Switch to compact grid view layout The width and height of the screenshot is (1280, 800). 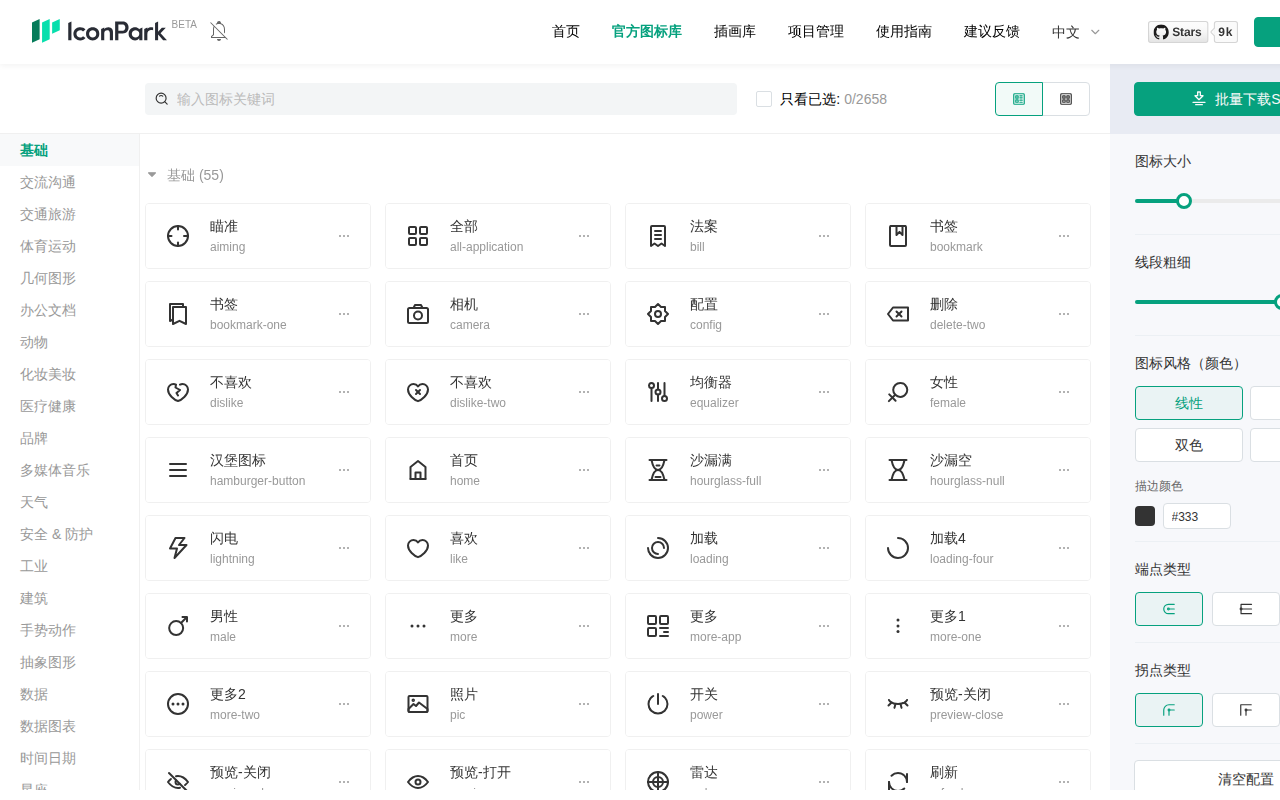pos(1066,99)
